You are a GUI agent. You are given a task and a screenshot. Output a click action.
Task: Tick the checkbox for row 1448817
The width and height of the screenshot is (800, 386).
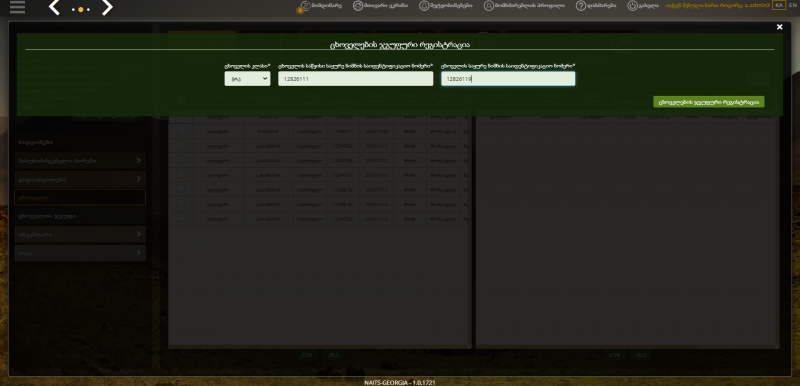coord(181,131)
